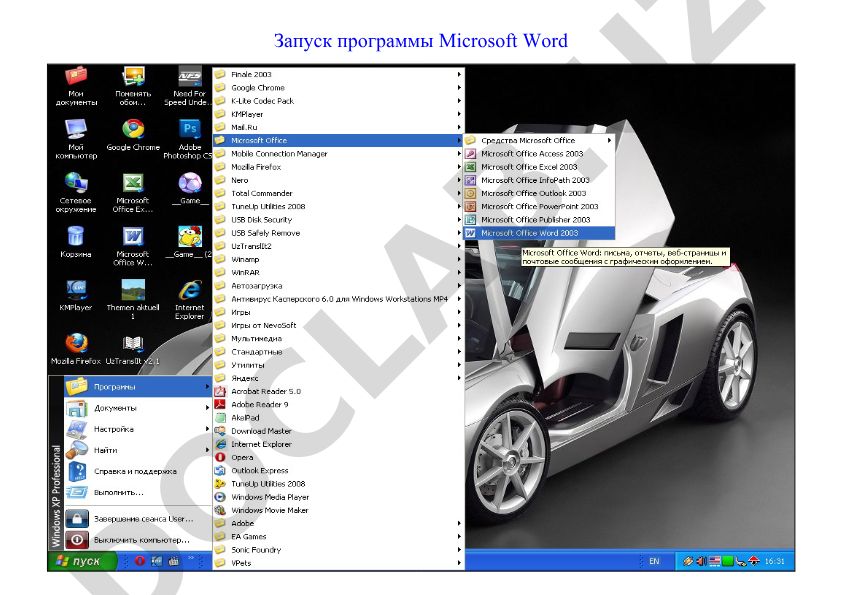Viewport: 841px width, 595px height.
Task: Expand Автозагрузка program folder
Action: [x=338, y=286]
